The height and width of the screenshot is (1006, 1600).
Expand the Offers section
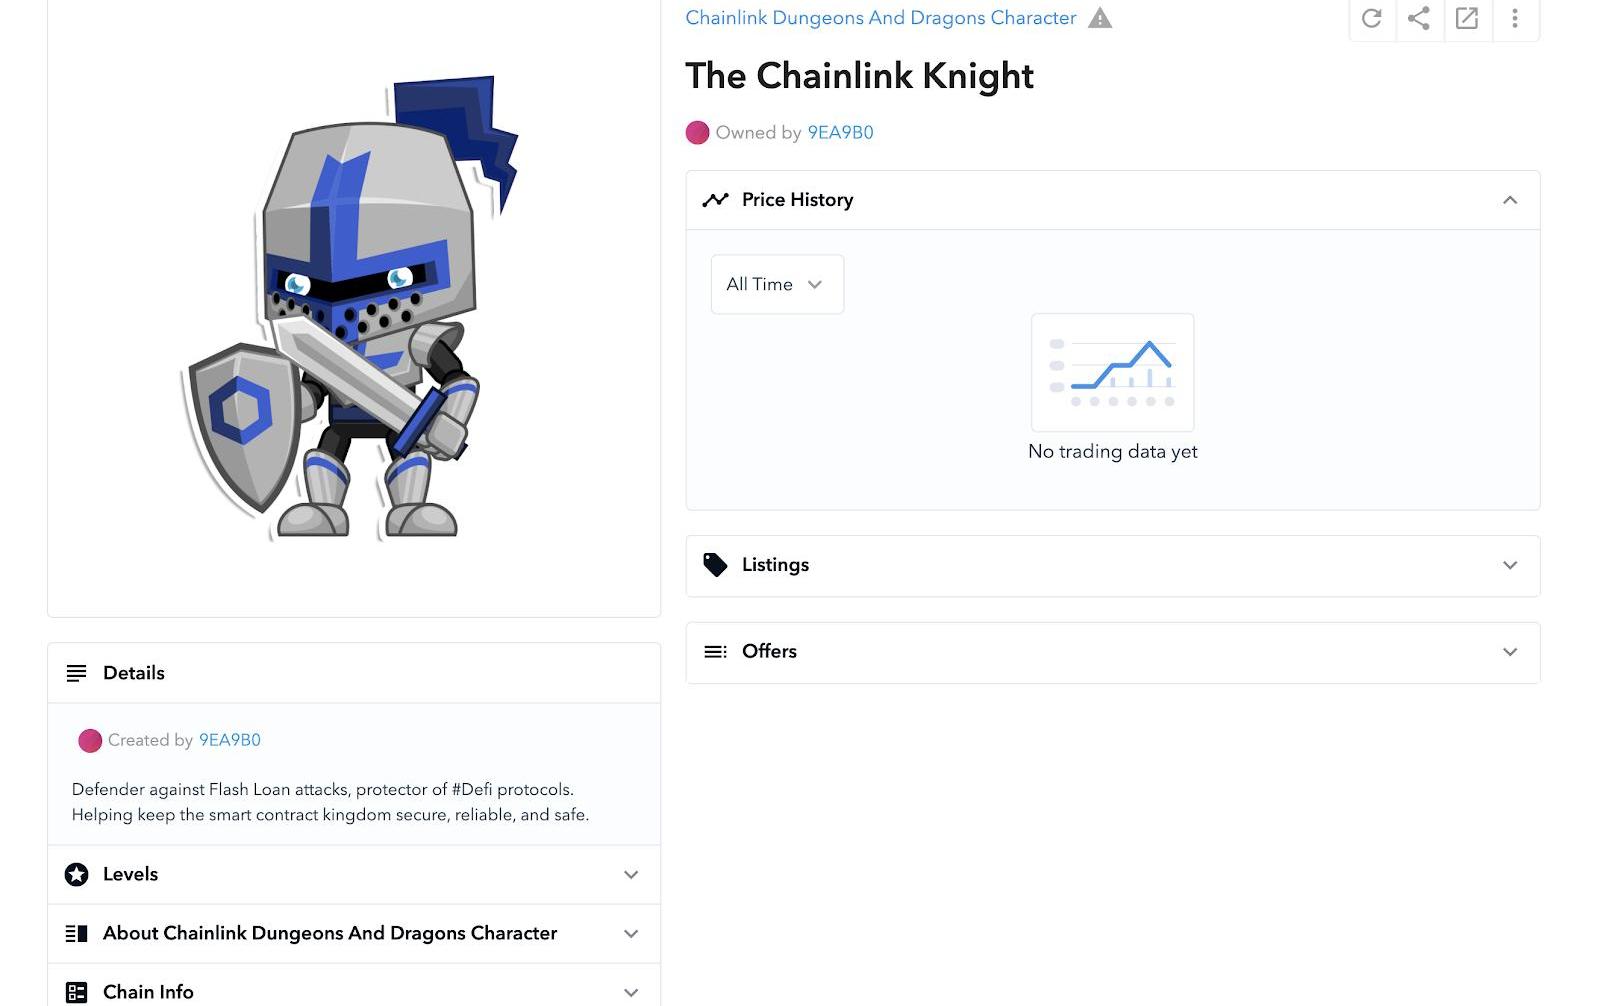(1509, 652)
